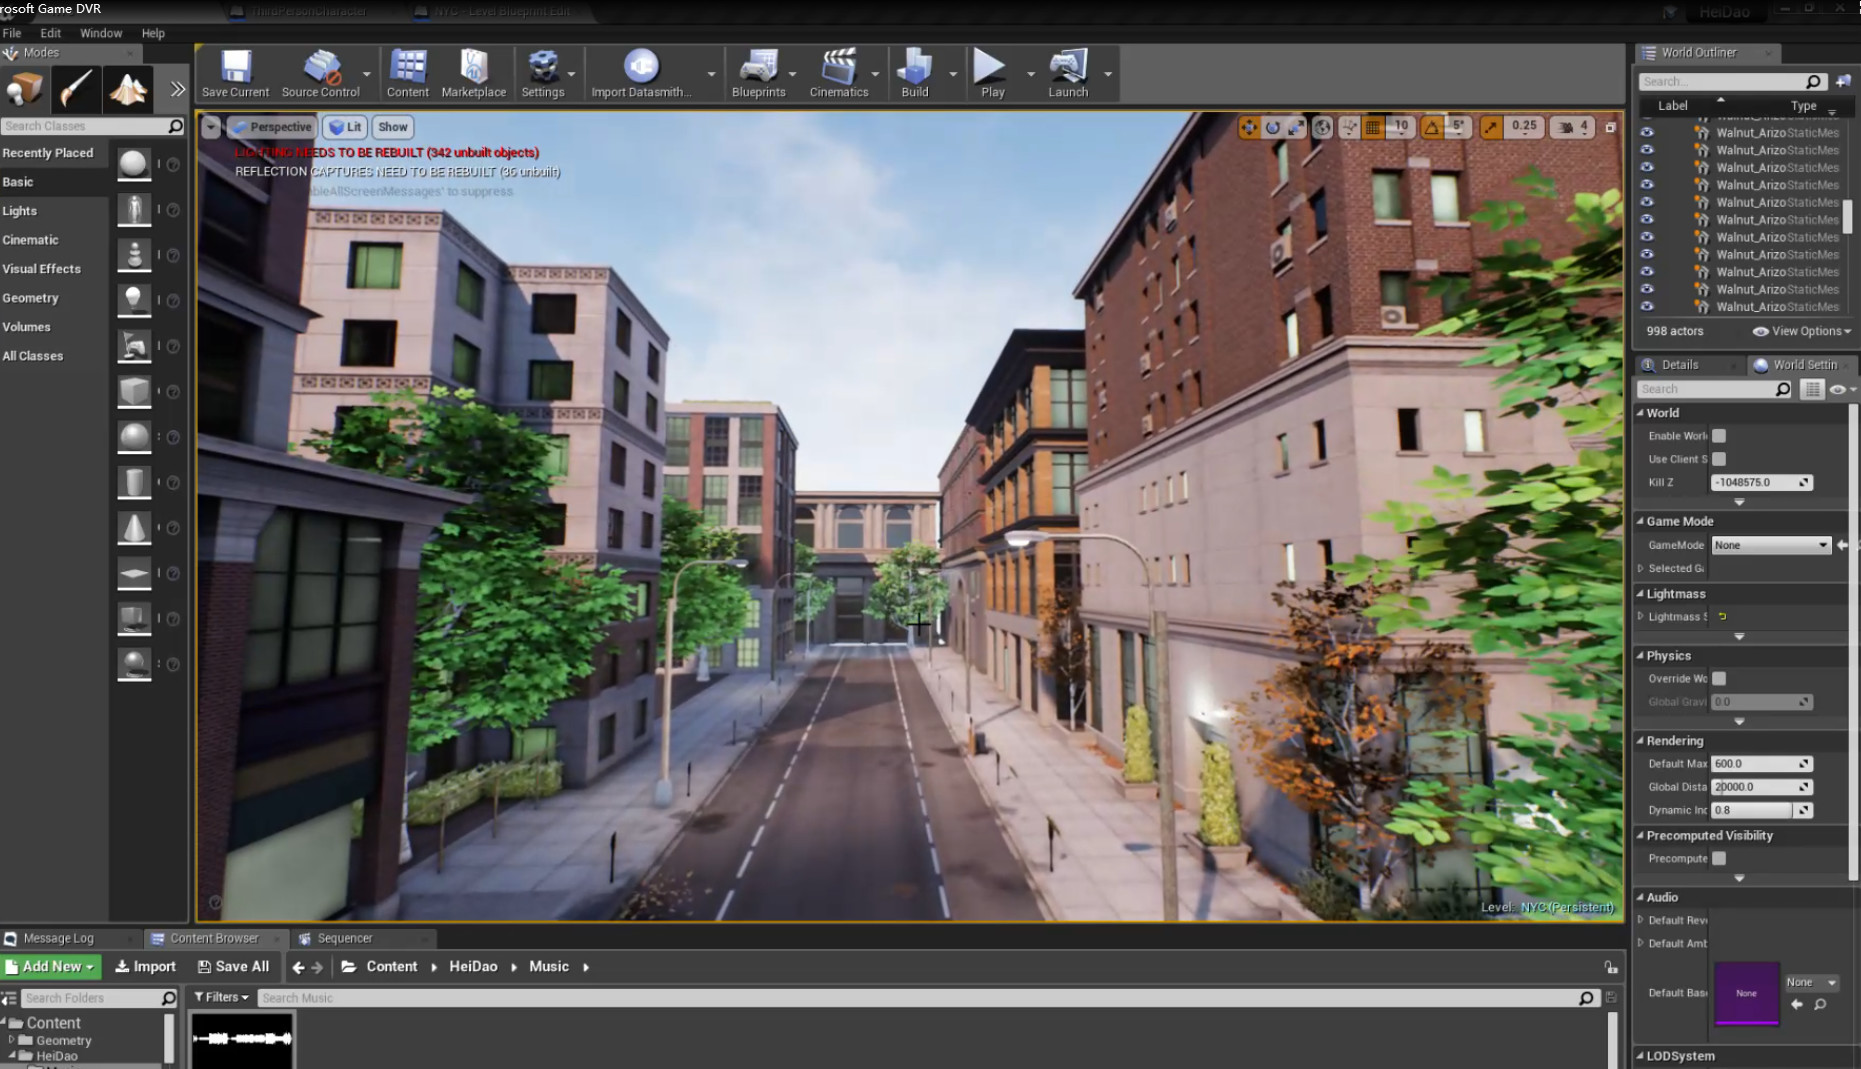Viewport: 1861px width, 1069px height.
Task: Go back in Content Browser history
Action: point(298,967)
